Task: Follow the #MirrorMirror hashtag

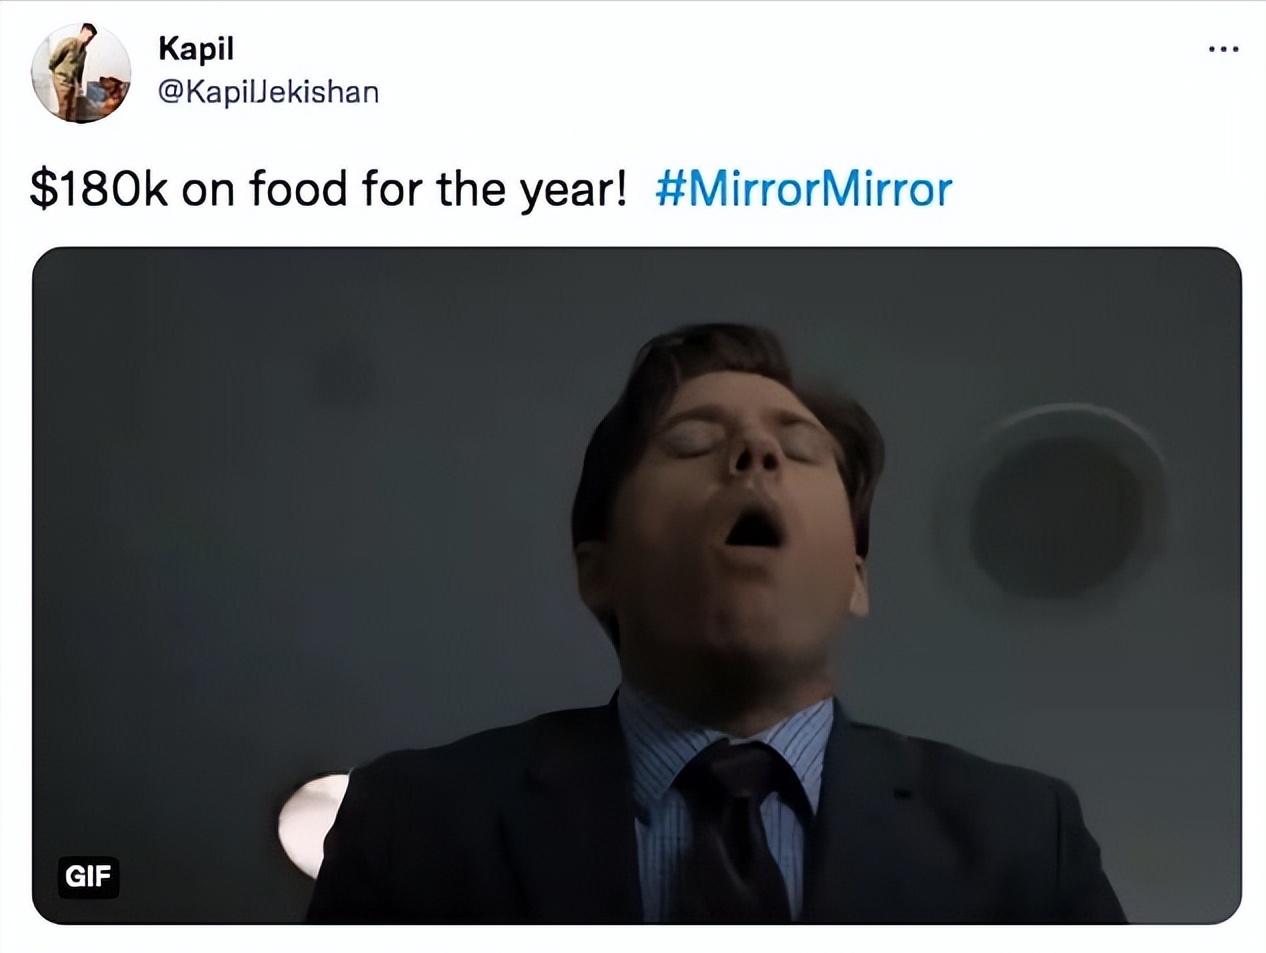Action: pyautogui.click(x=803, y=189)
